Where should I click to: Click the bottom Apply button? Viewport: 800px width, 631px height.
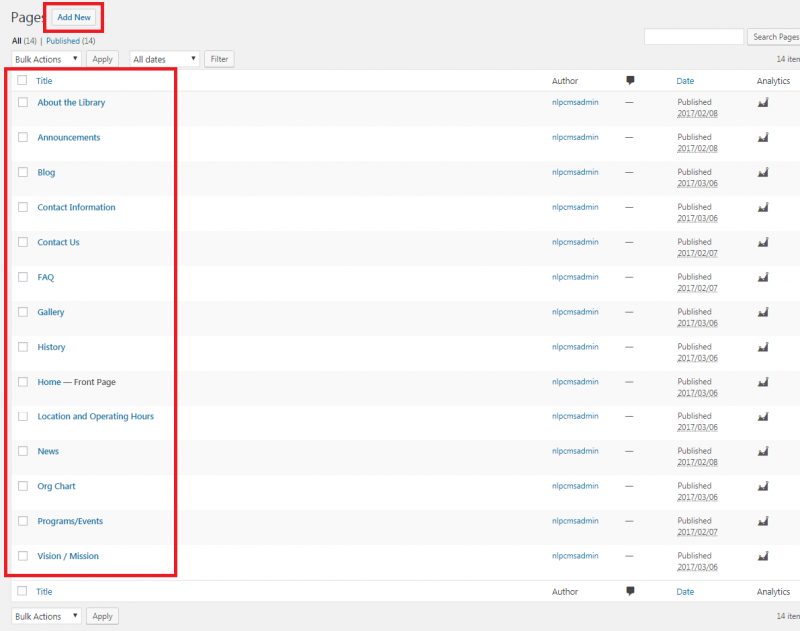click(102, 616)
